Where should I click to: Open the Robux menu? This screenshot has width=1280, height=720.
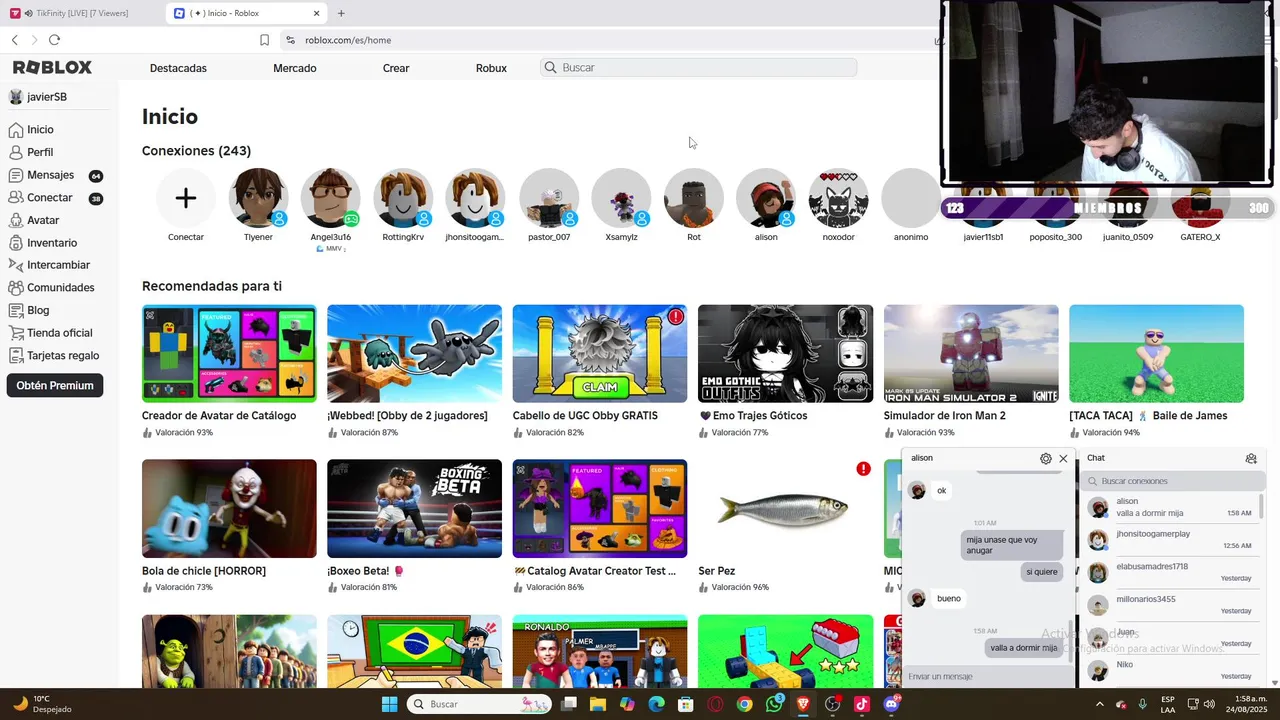point(491,68)
